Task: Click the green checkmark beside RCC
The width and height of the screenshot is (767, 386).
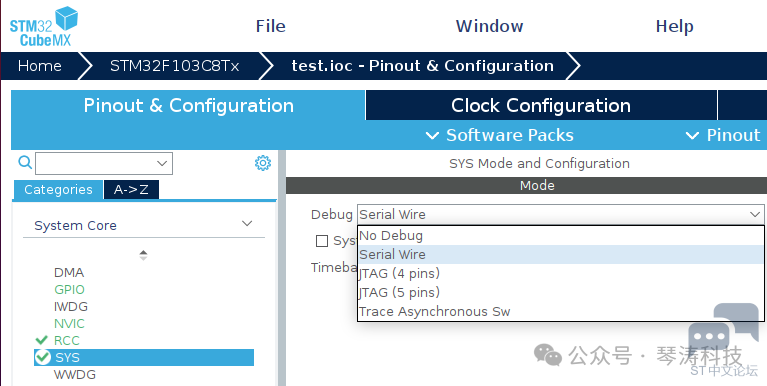Action: click(42, 340)
